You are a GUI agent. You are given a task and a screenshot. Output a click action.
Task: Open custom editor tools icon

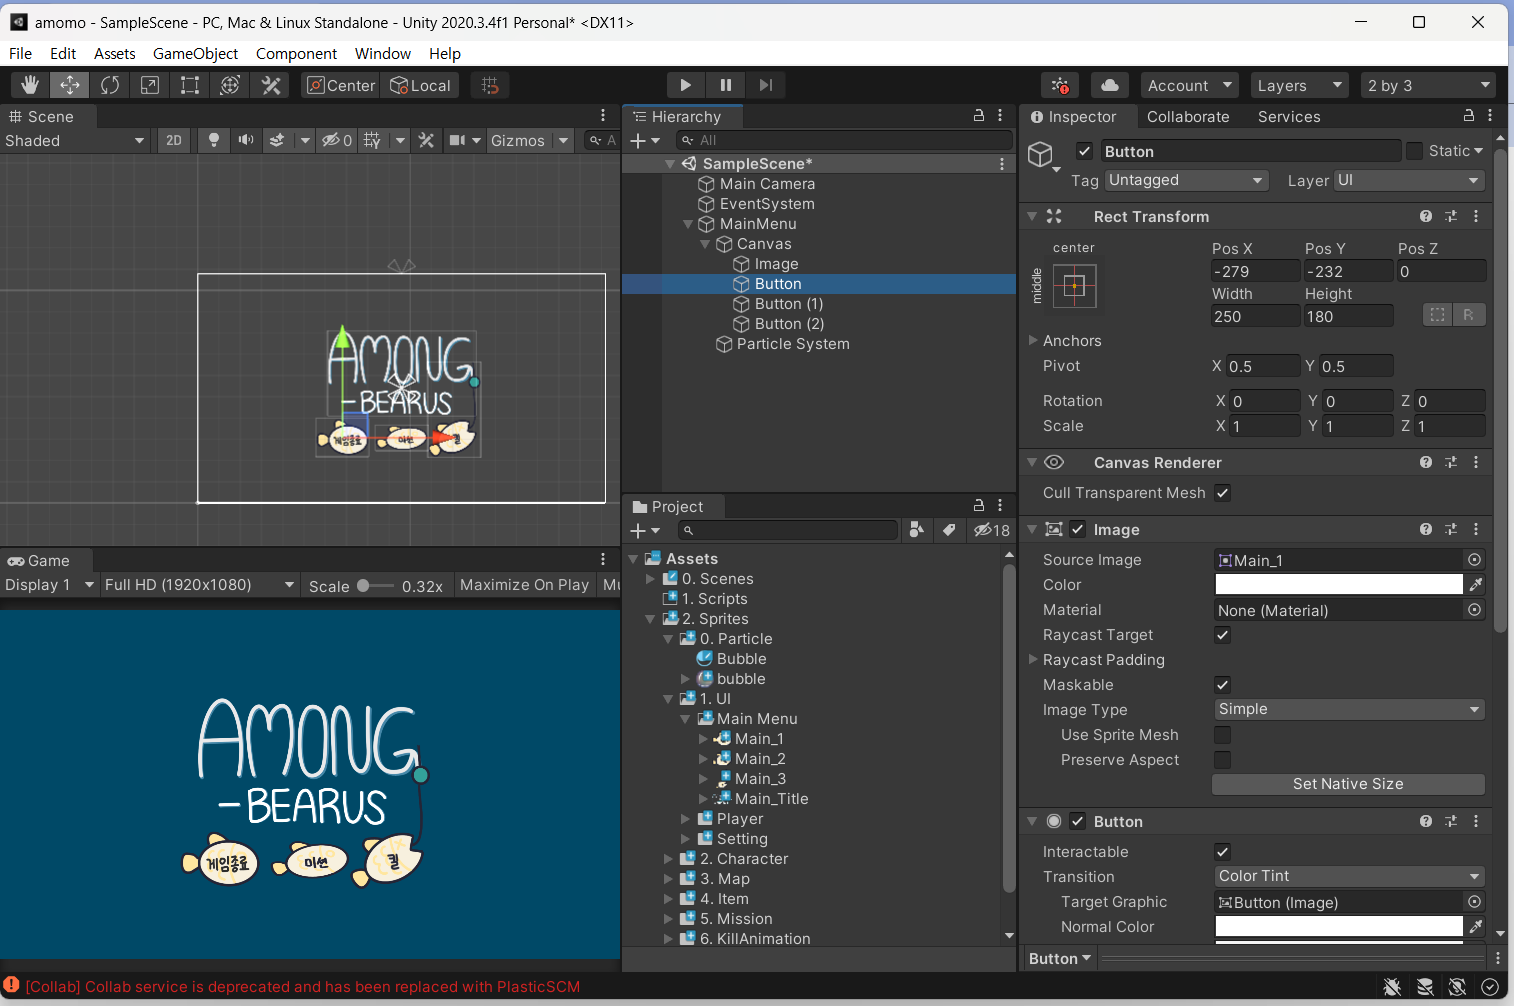[x=271, y=85]
